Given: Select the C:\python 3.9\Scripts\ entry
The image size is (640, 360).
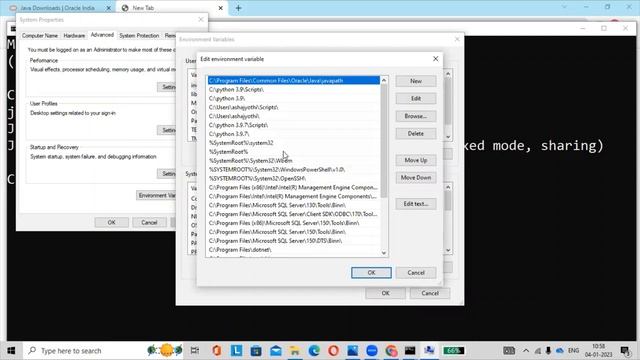Looking at the screenshot, I should (x=293, y=89).
